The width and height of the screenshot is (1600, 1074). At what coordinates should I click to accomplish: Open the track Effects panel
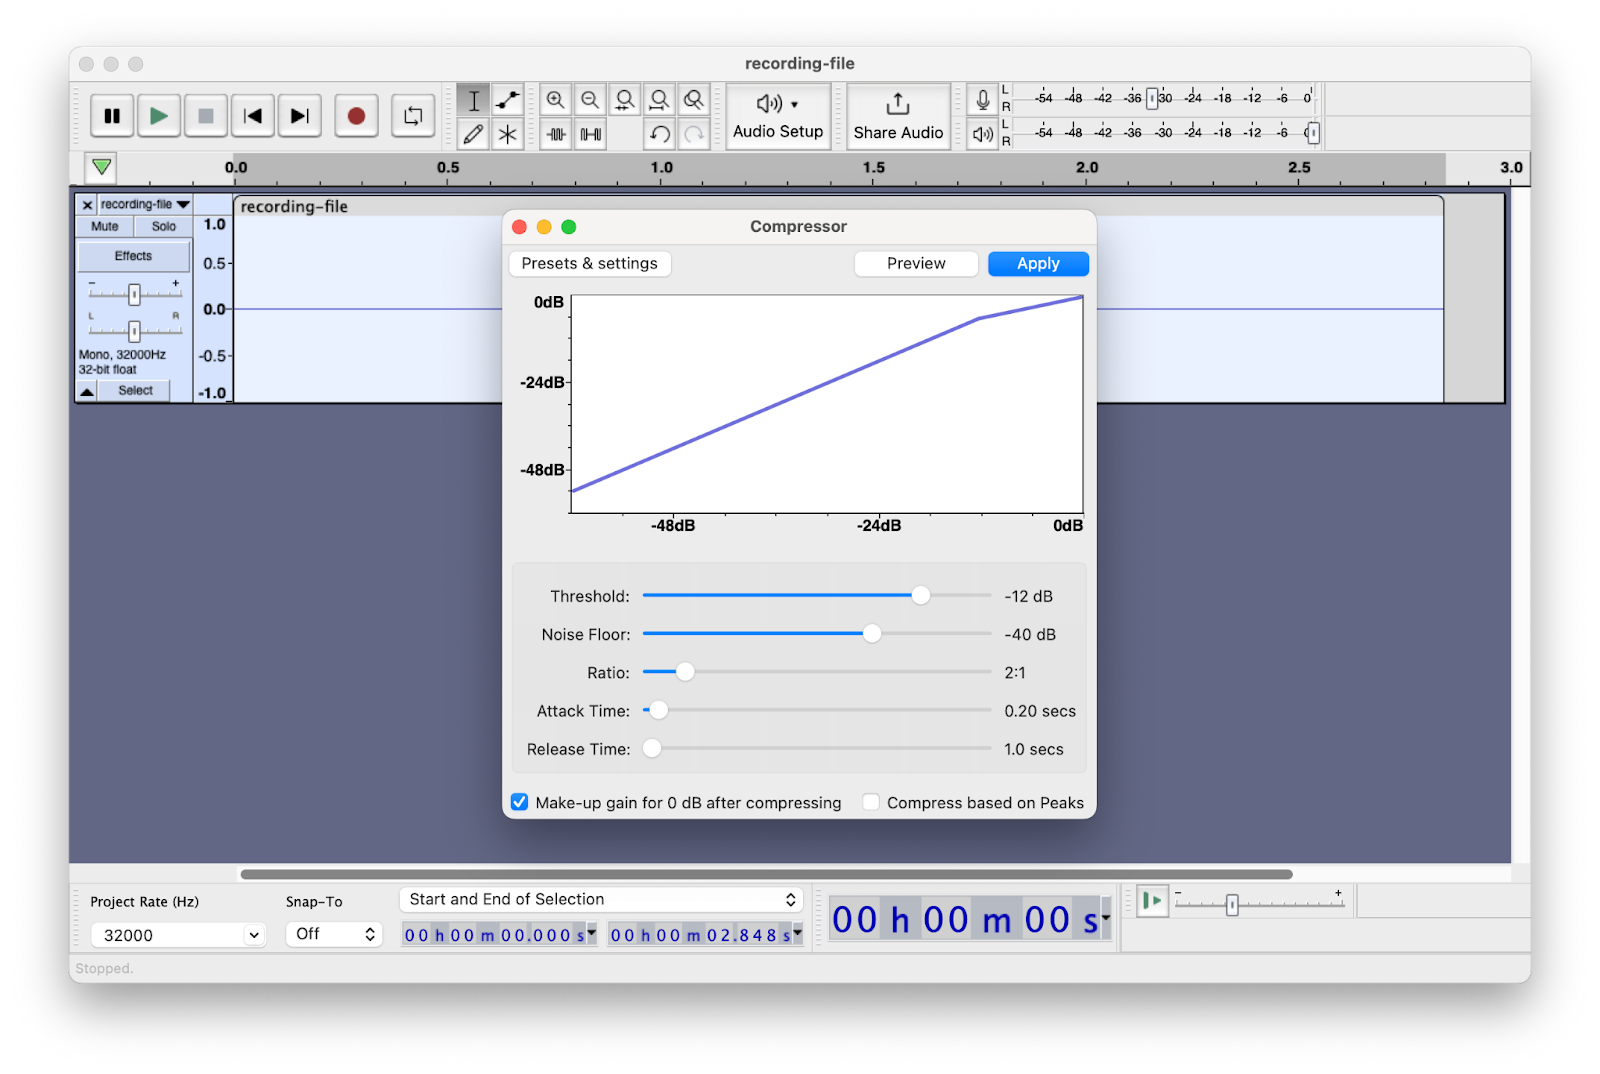(x=133, y=256)
